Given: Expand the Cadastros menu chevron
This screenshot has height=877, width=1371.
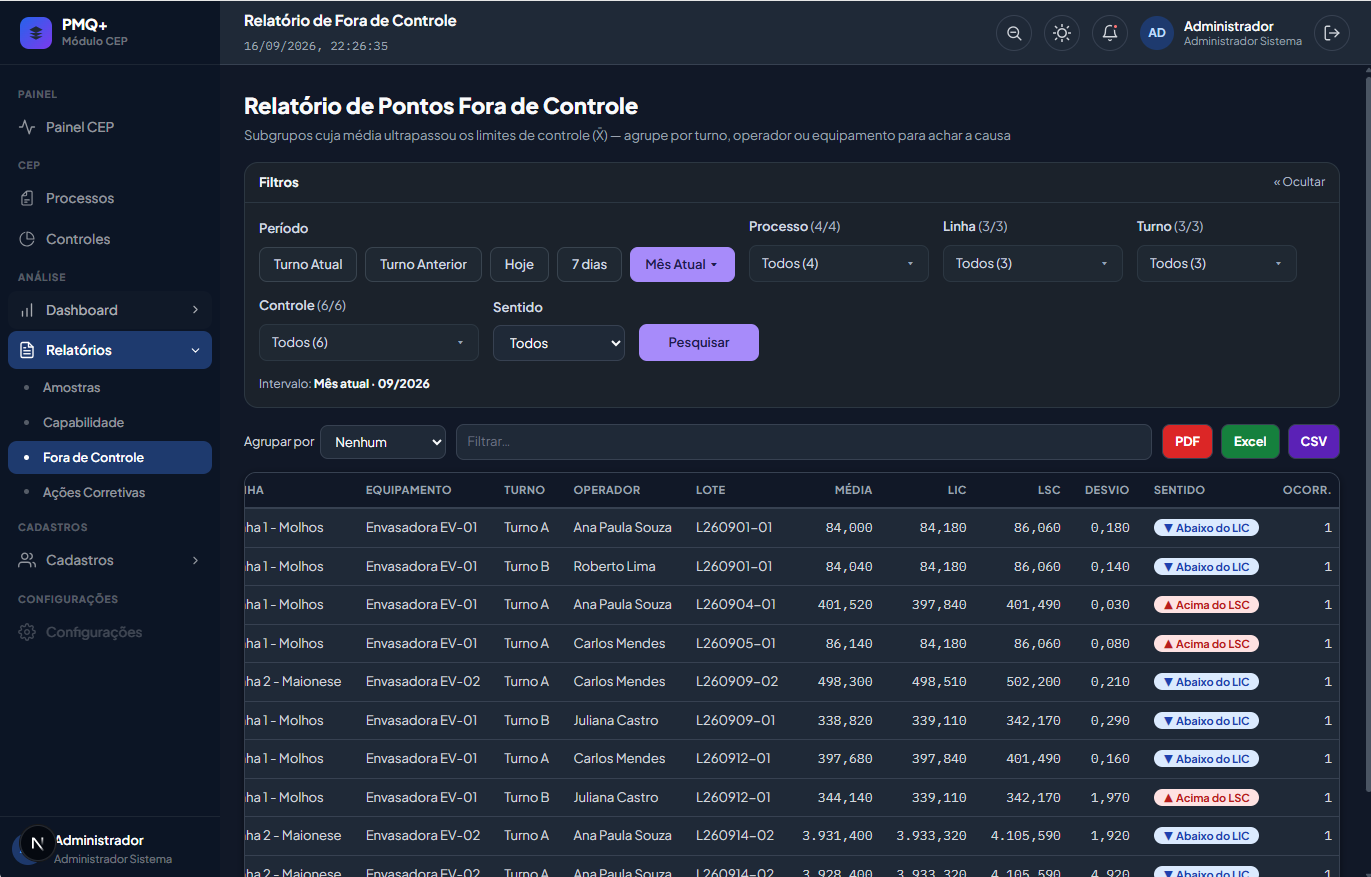Looking at the screenshot, I should [x=195, y=560].
